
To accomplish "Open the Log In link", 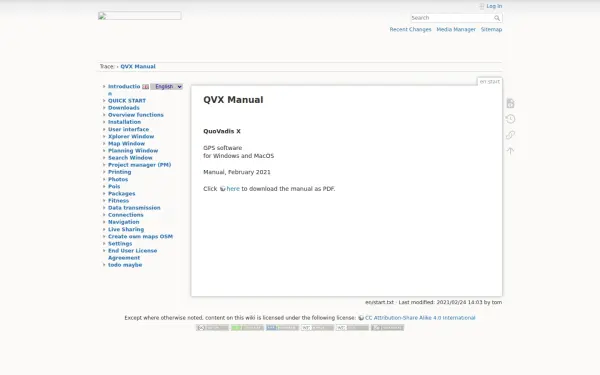I will pyautogui.click(x=494, y=6).
